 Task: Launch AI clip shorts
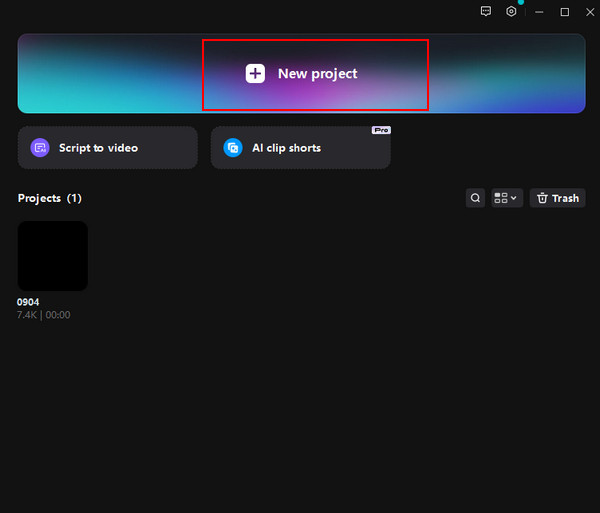(x=300, y=148)
